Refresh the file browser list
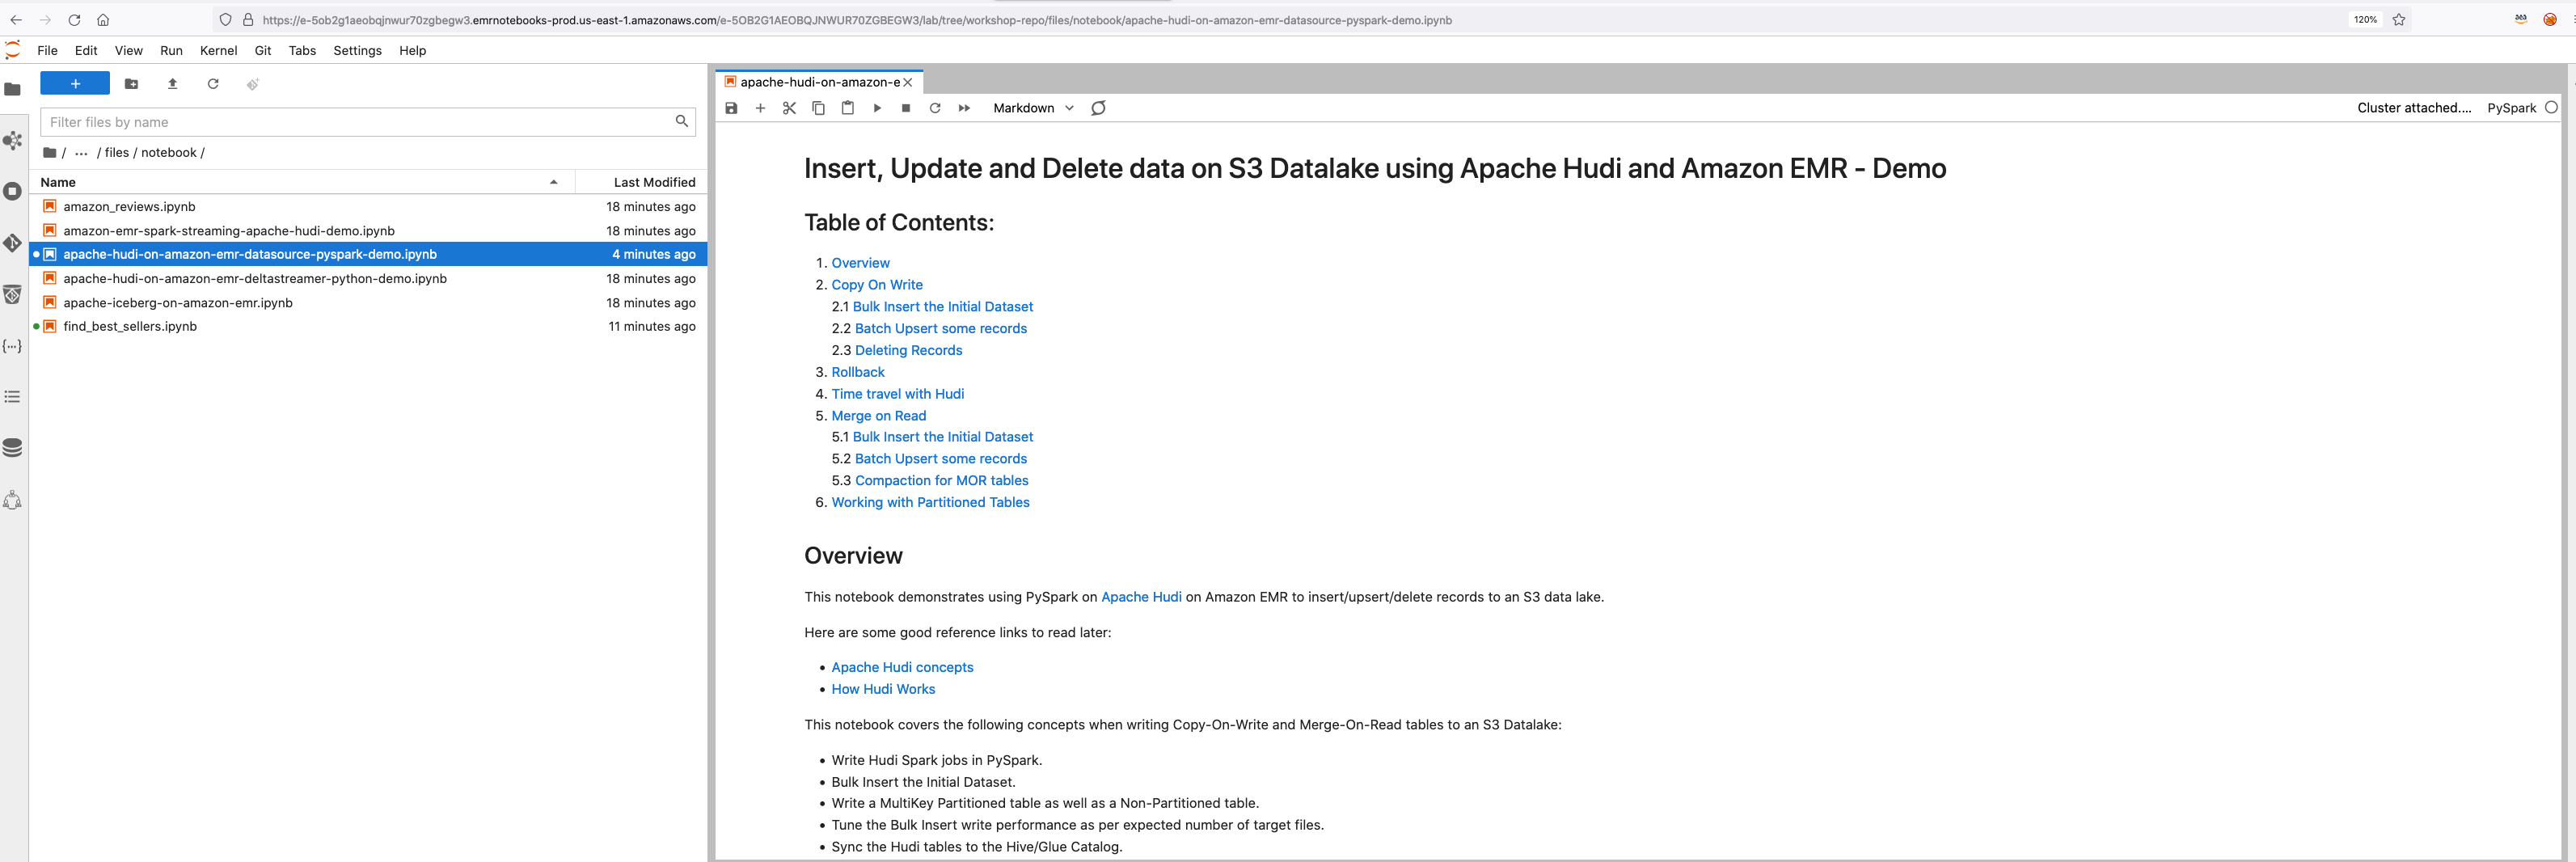The height and width of the screenshot is (862, 2576). 213,84
